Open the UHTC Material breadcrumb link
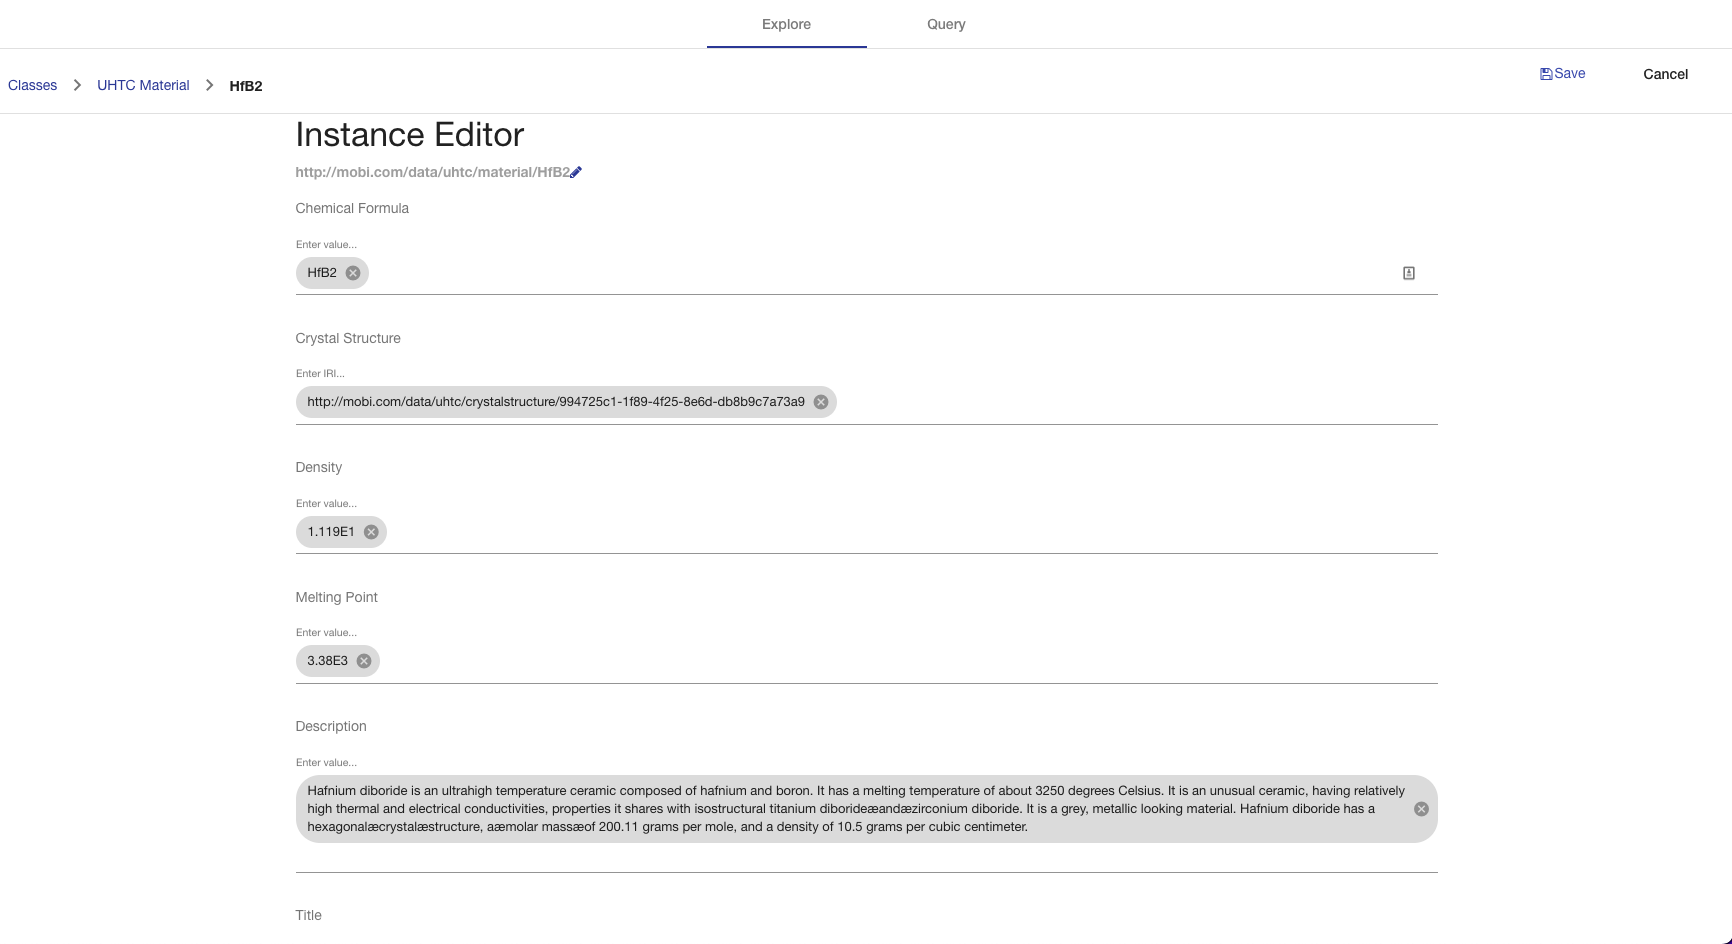Image resolution: width=1732 pixels, height=944 pixels. [142, 85]
